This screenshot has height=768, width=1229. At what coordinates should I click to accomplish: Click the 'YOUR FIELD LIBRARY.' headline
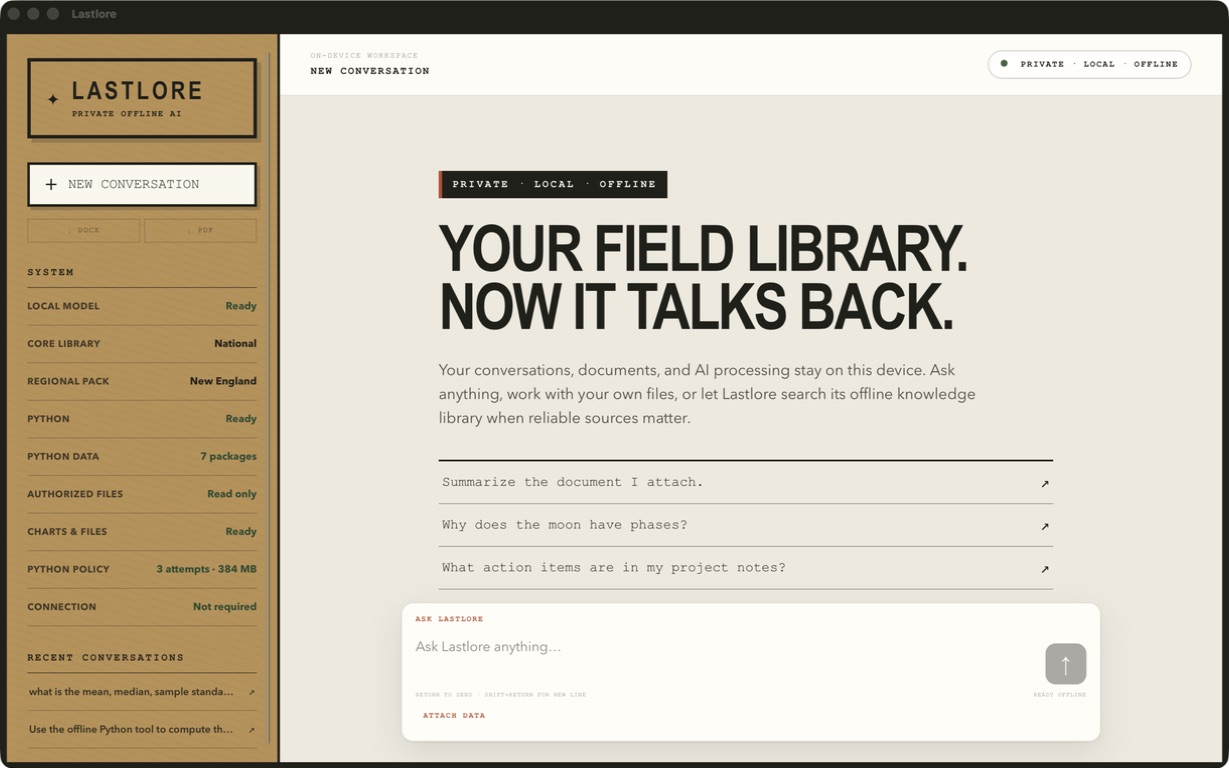point(703,249)
